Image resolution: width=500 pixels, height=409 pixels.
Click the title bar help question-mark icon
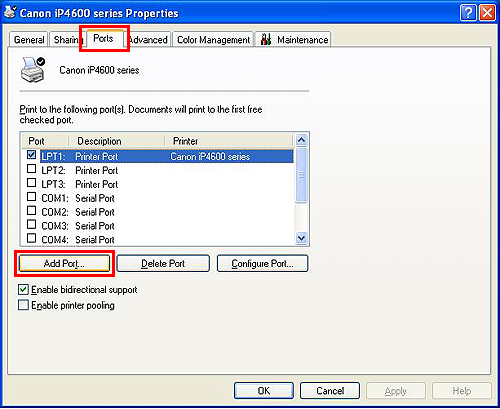(468, 13)
